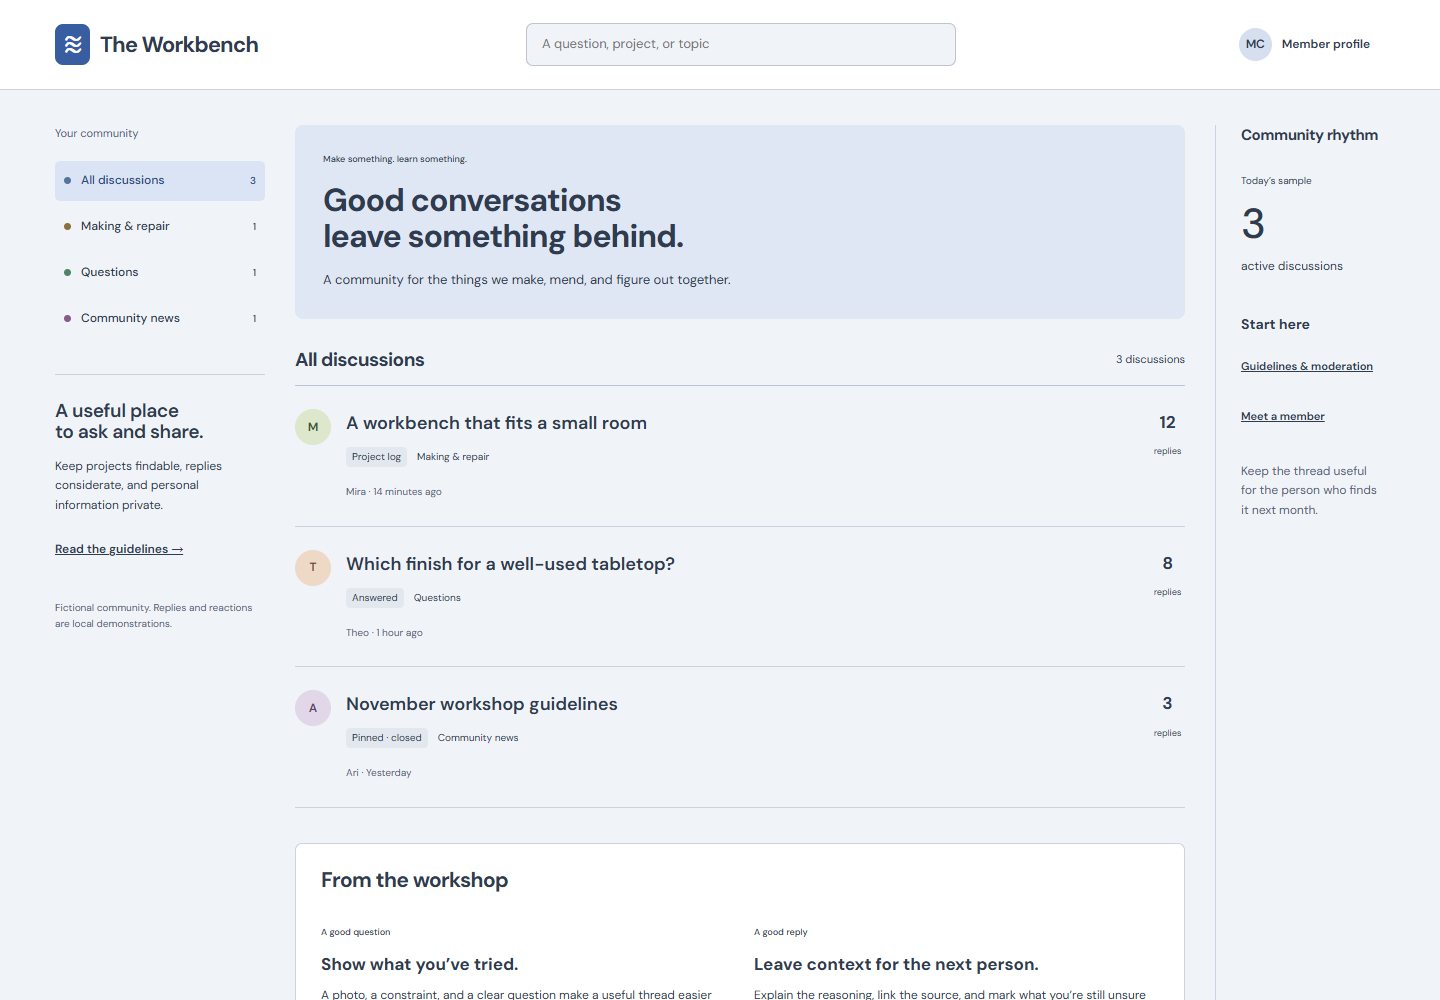Click the 'active discussions' label
Viewport: 1440px width, 1000px height.
(x=1292, y=266)
